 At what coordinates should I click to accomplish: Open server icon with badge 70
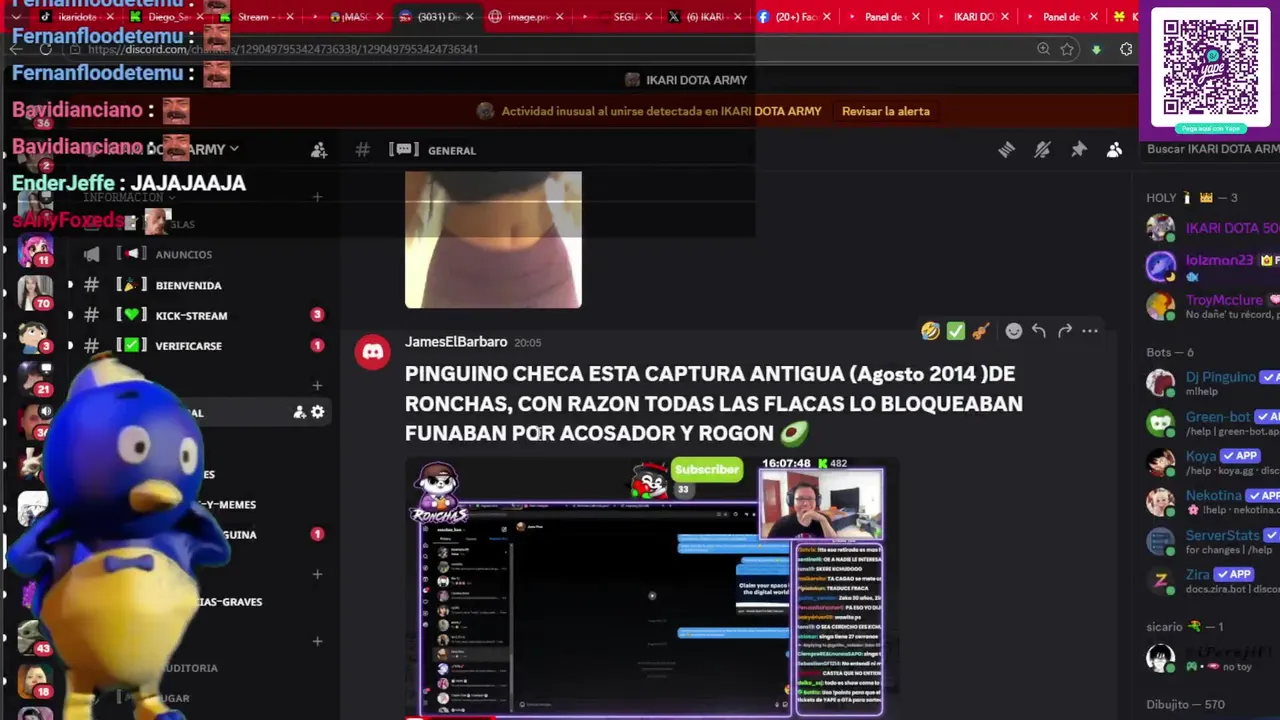(x=34, y=293)
